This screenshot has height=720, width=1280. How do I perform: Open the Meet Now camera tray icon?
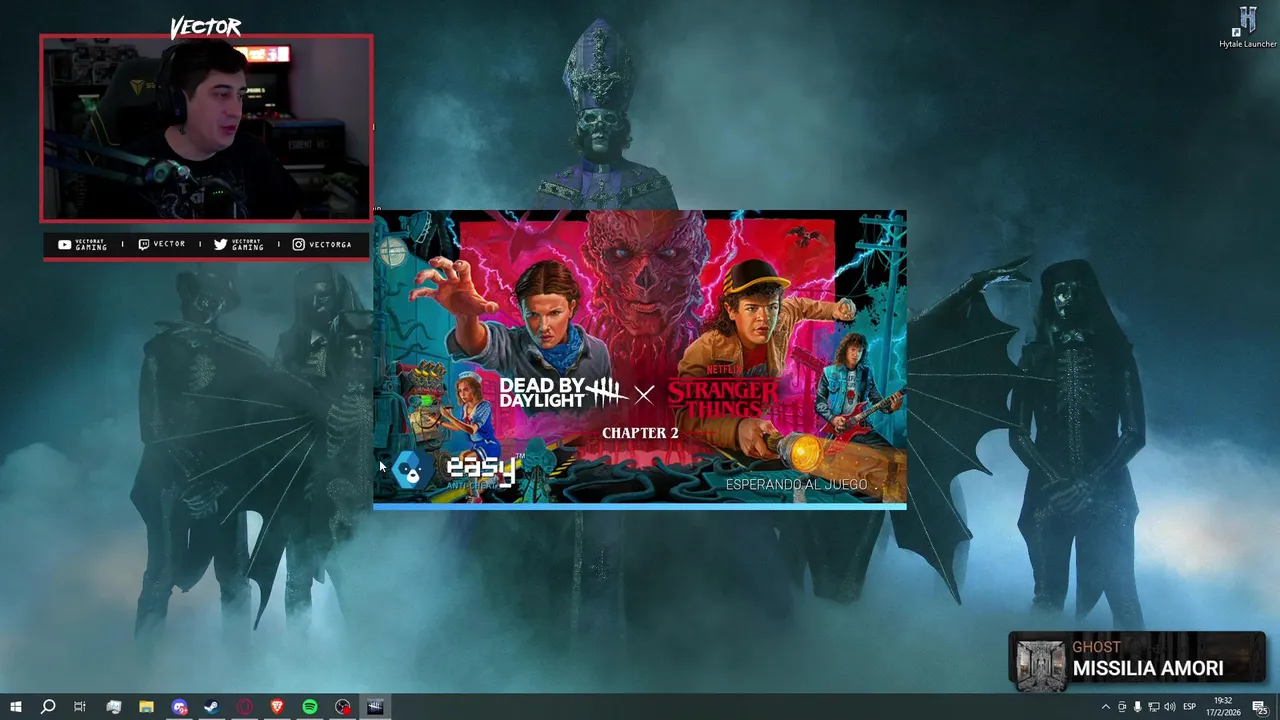click(1121, 707)
